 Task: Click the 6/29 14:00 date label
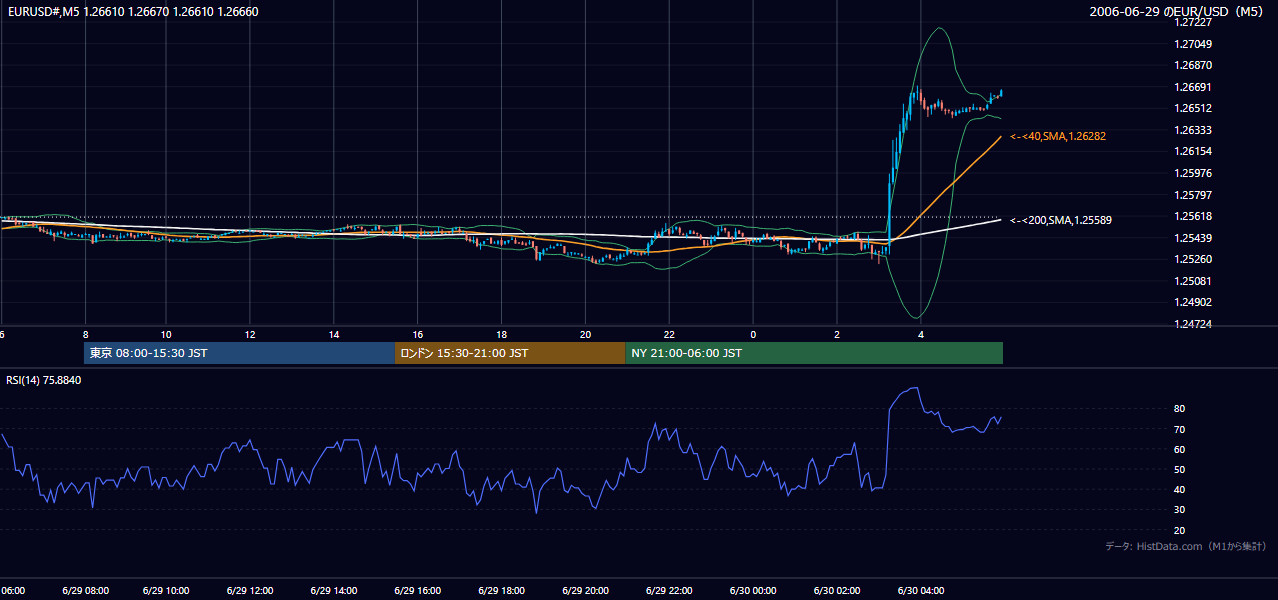[334, 590]
